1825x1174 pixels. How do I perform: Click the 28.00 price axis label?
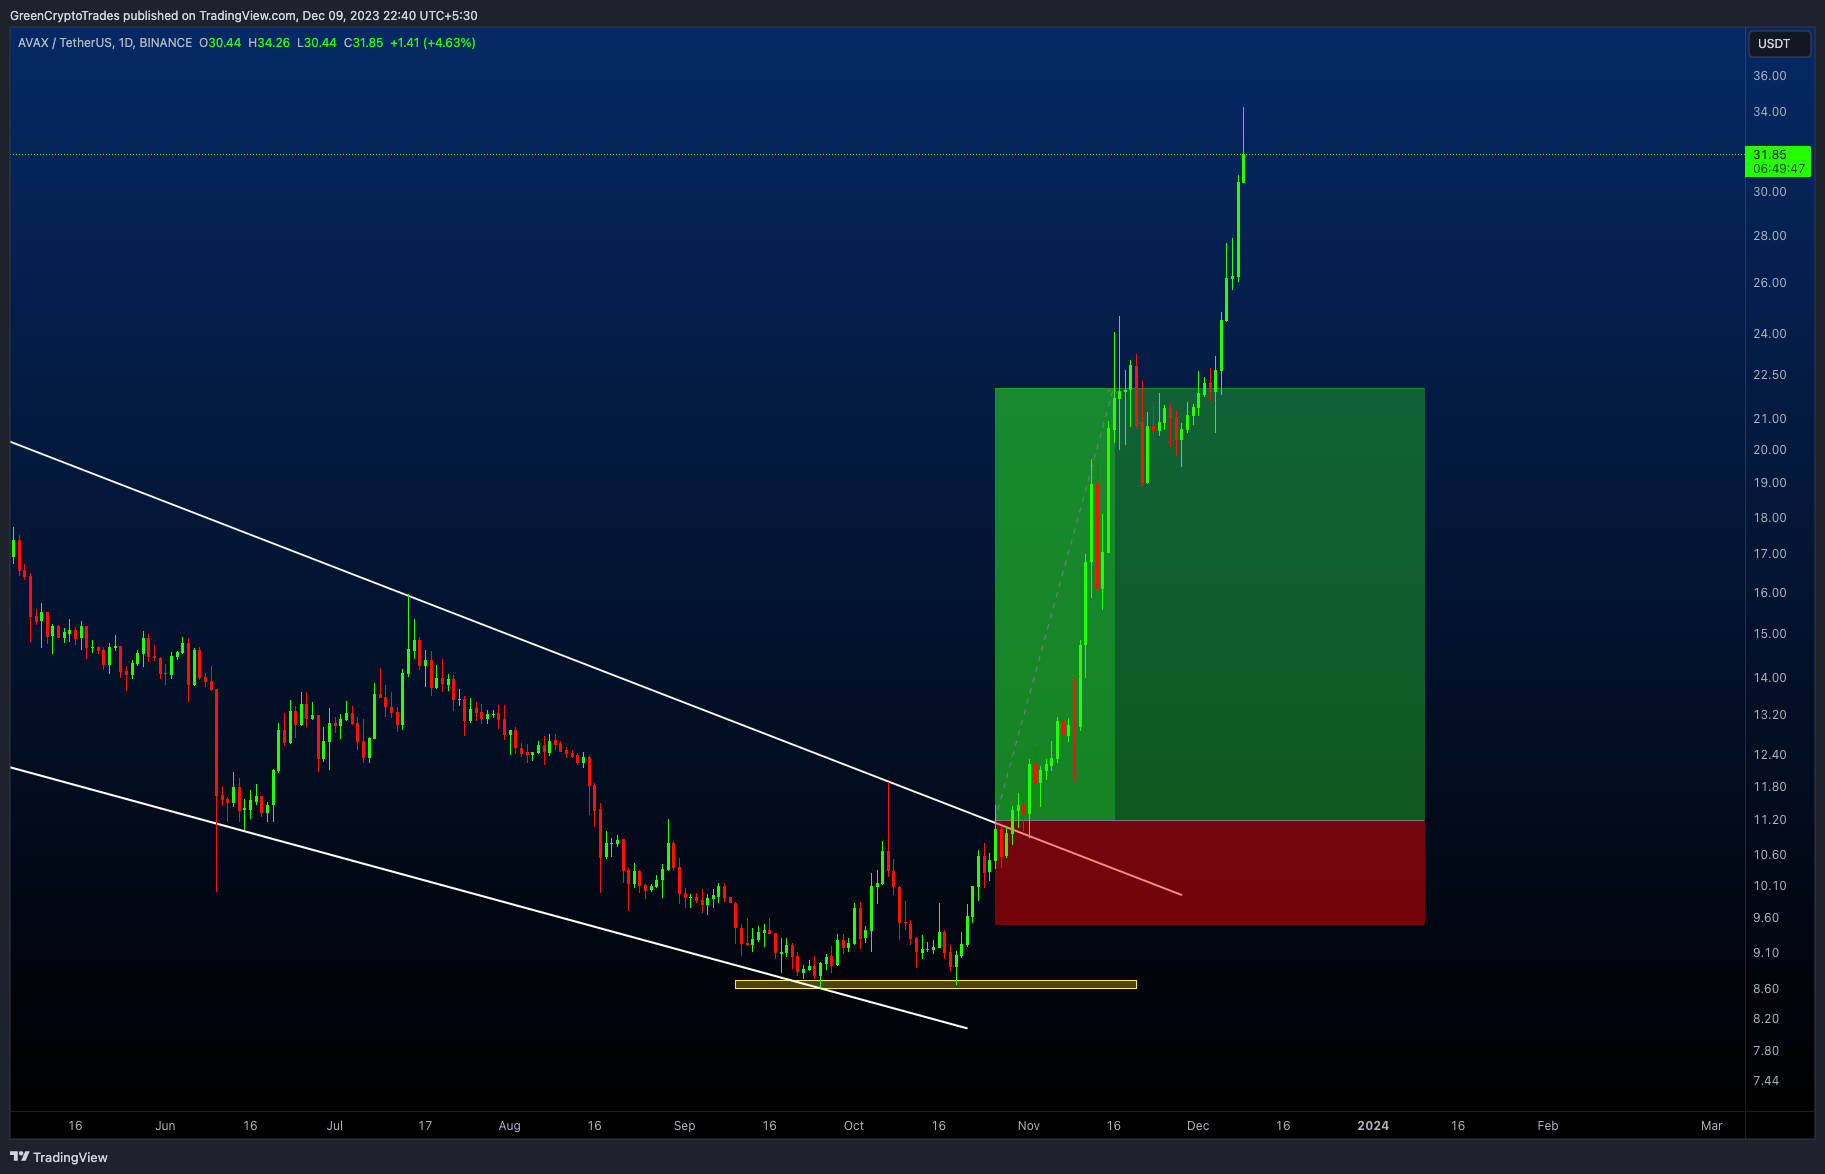(x=1769, y=236)
